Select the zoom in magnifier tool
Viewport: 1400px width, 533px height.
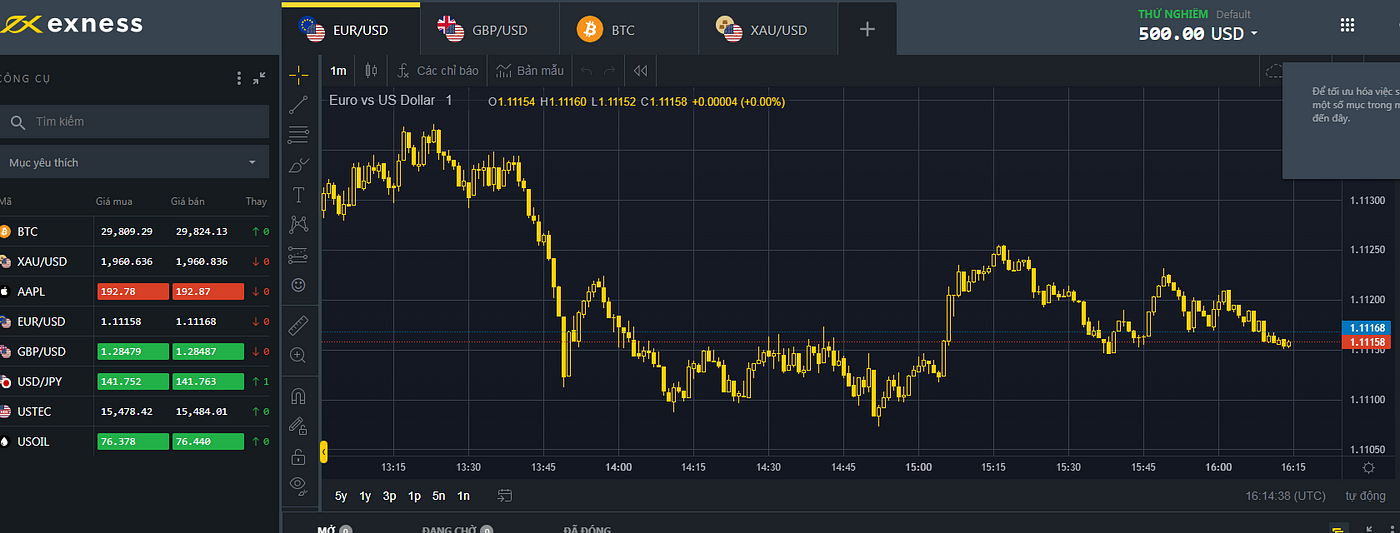(x=298, y=355)
